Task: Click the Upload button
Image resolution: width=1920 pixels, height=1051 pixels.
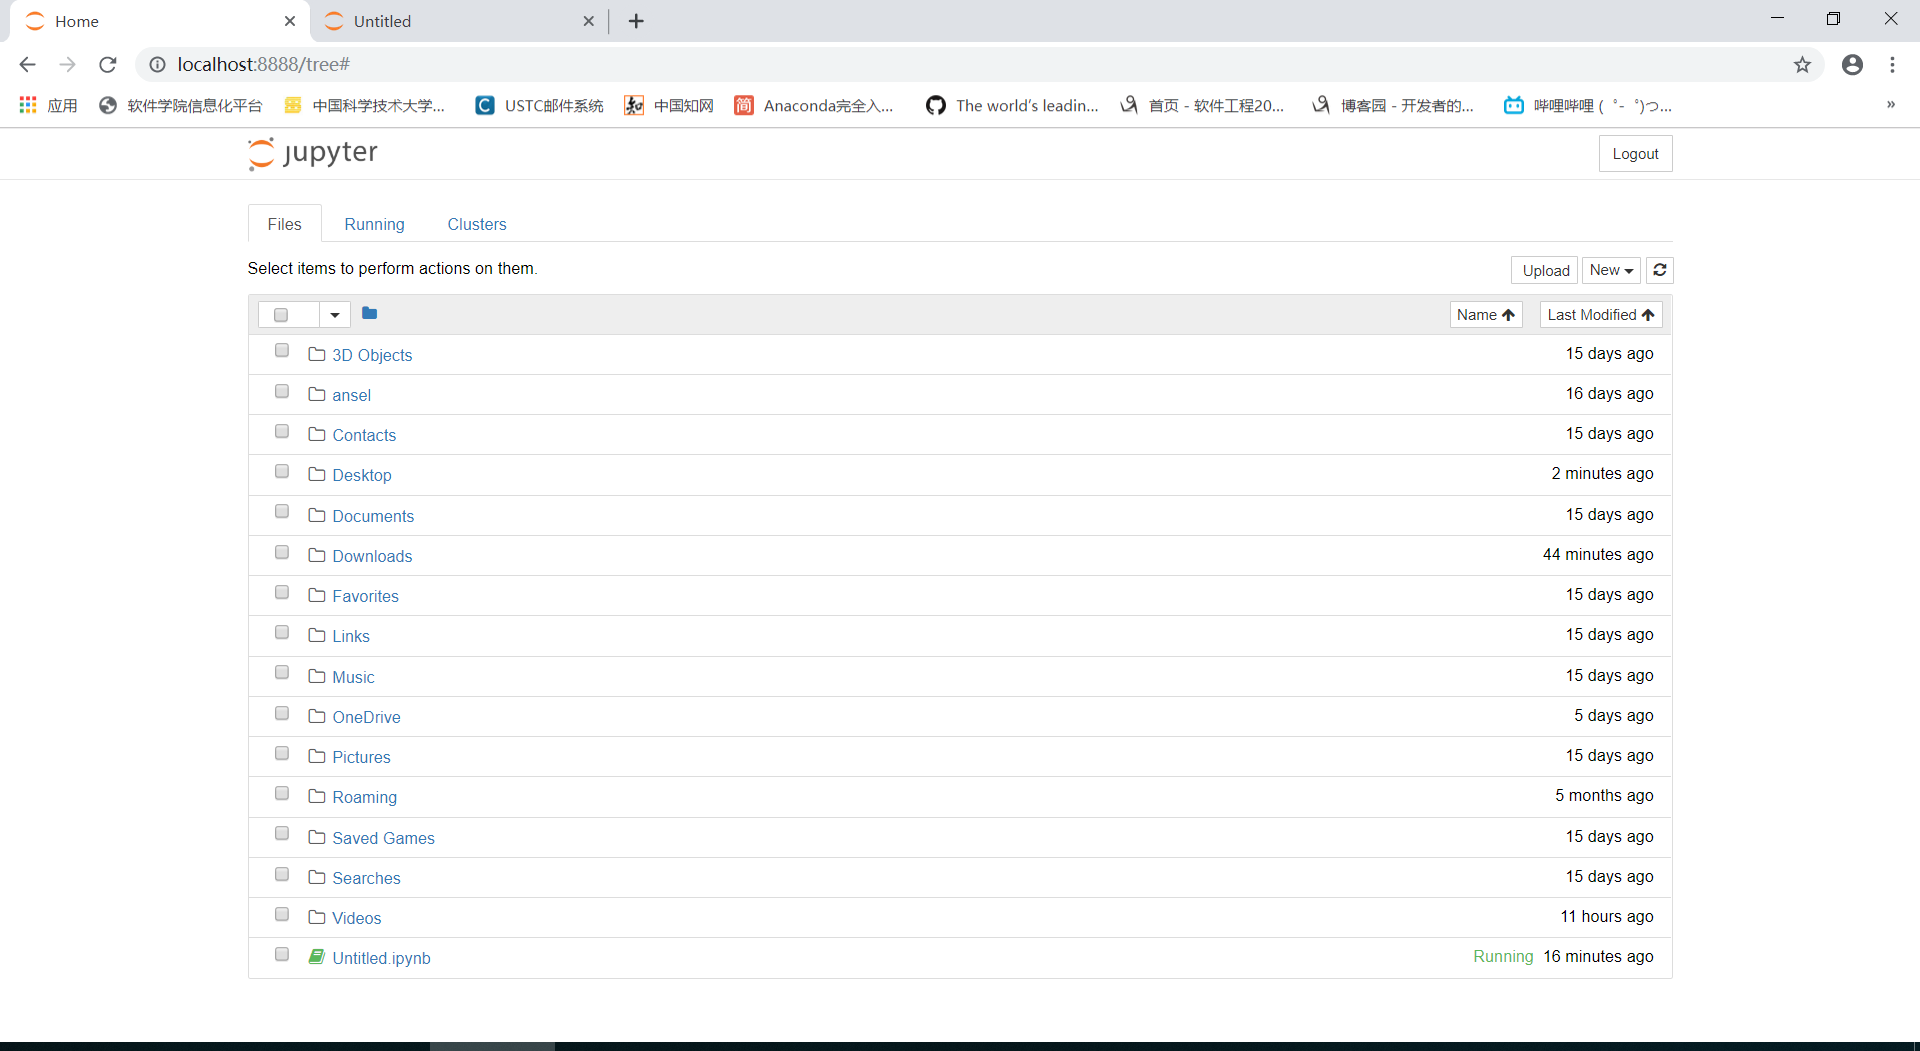Action: (1545, 270)
